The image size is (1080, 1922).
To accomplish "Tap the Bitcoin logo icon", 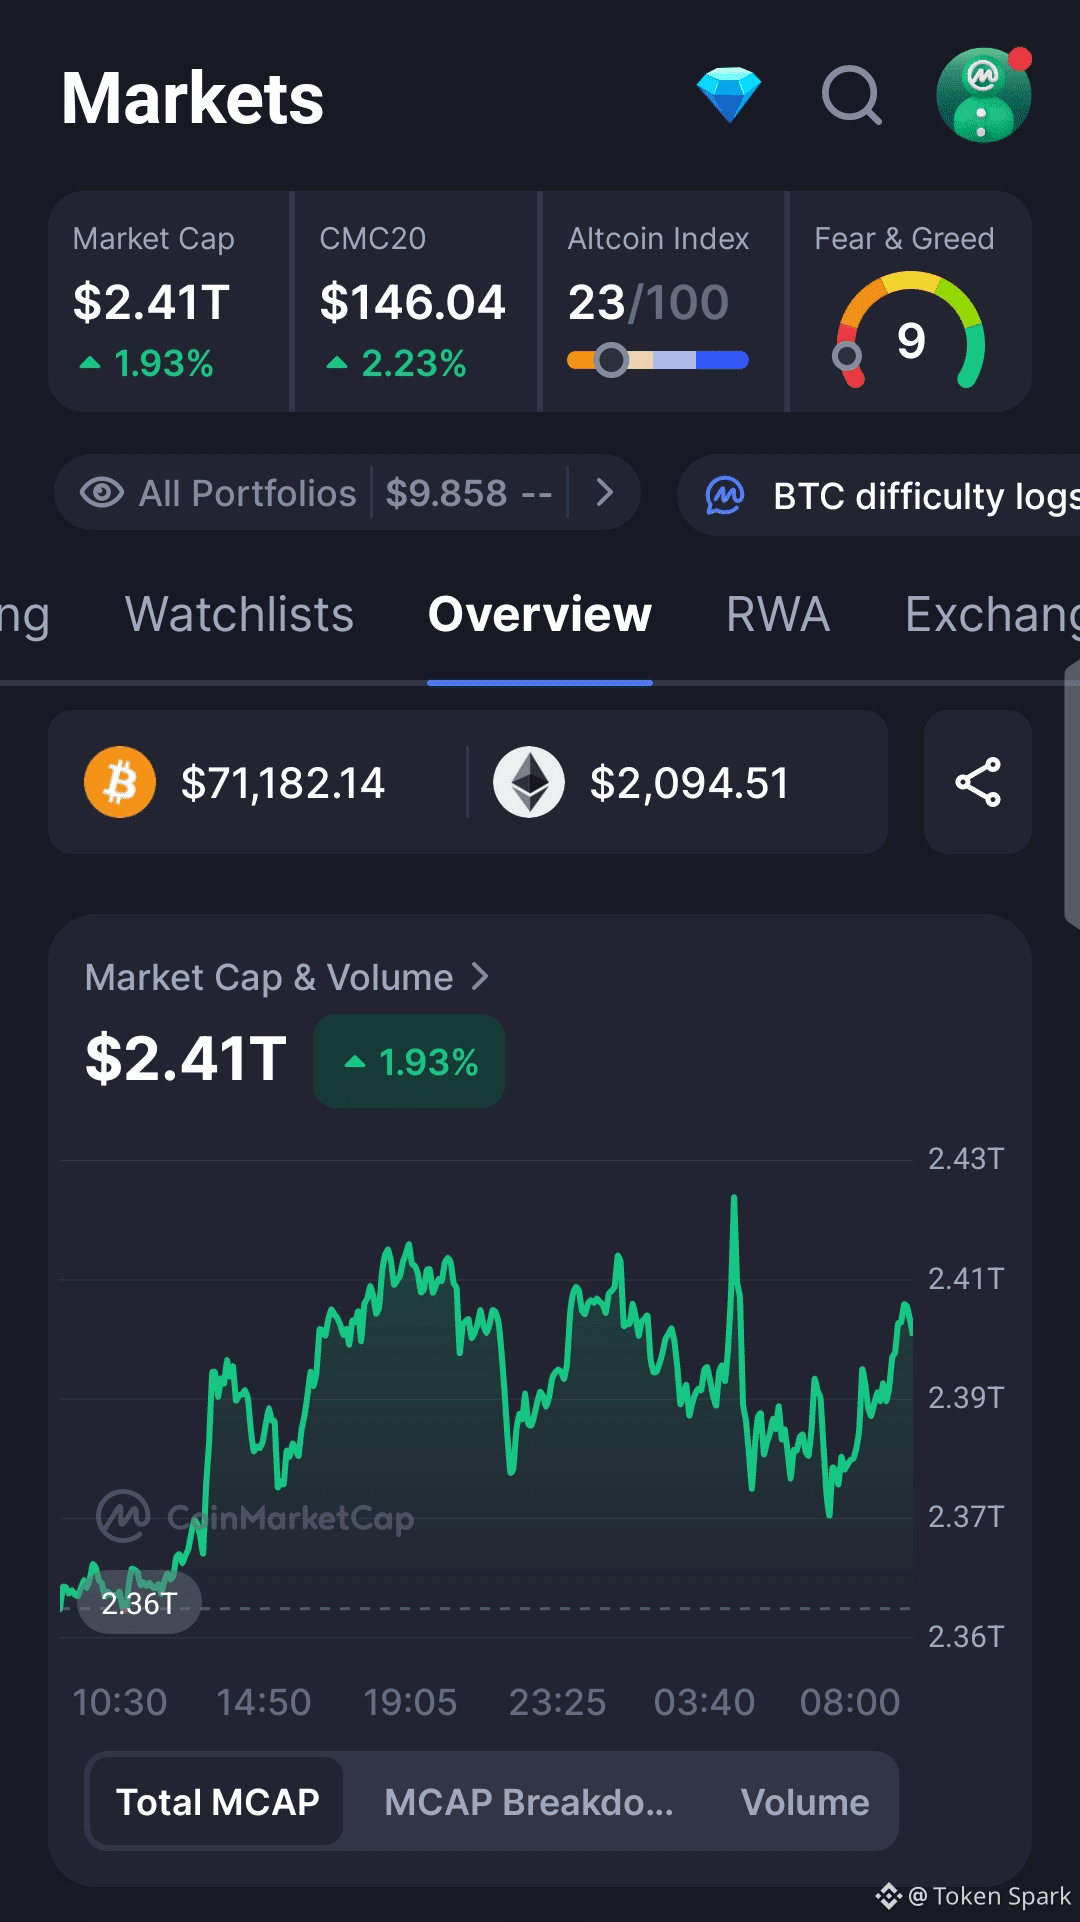I will [120, 782].
